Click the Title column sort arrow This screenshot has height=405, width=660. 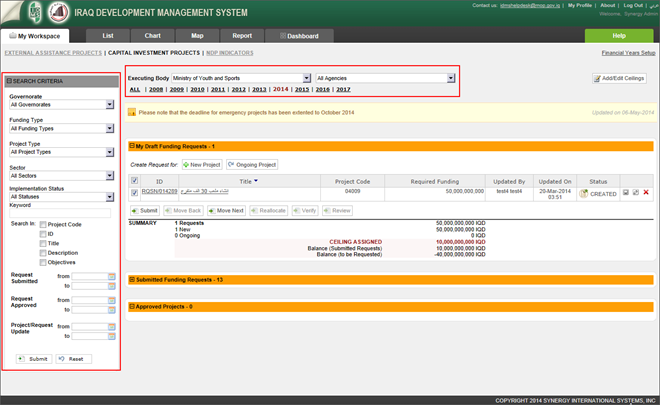[x=256, y=181]
